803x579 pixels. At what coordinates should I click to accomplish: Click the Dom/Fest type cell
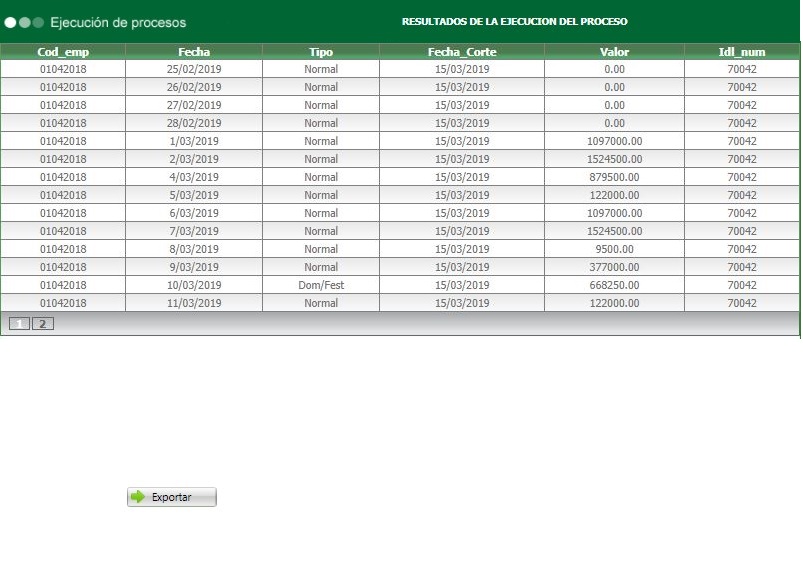pos(321,285)
